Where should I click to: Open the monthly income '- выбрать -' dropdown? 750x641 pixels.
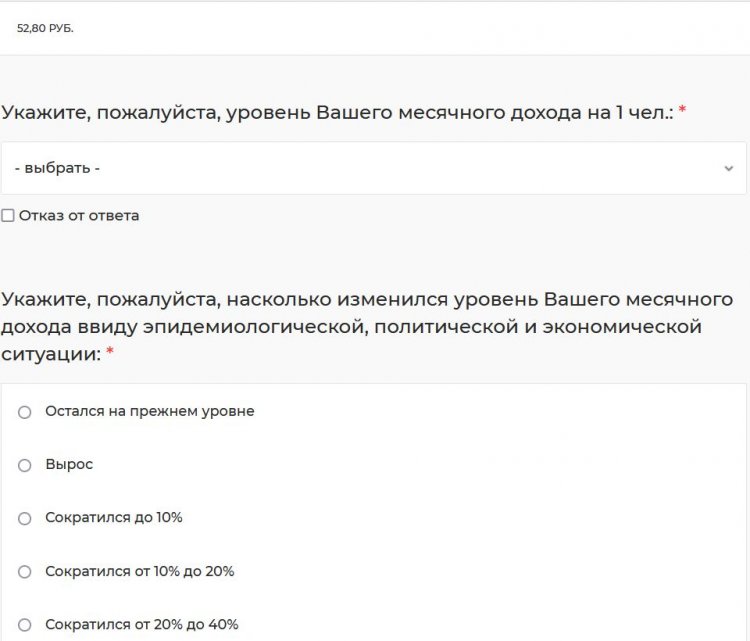pos(373,168)
